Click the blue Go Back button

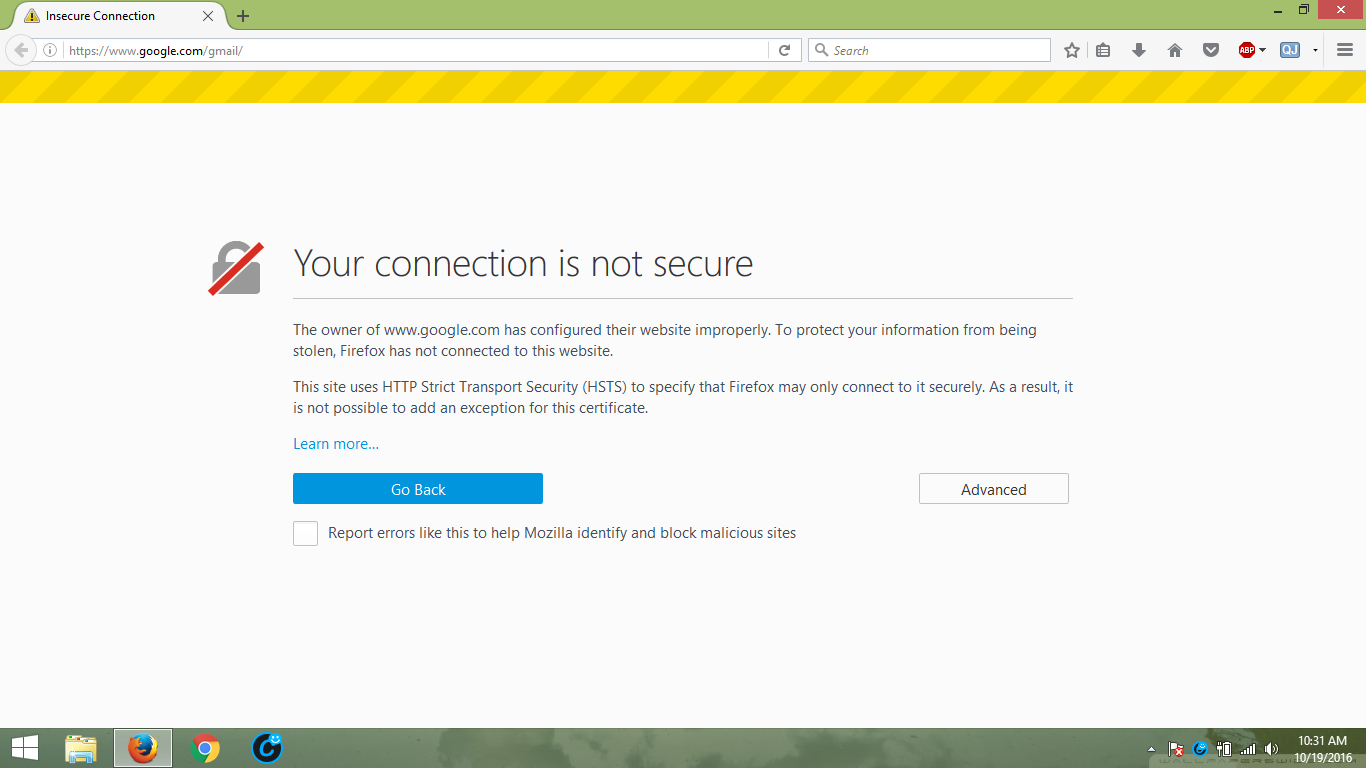(x=418, y=489)
